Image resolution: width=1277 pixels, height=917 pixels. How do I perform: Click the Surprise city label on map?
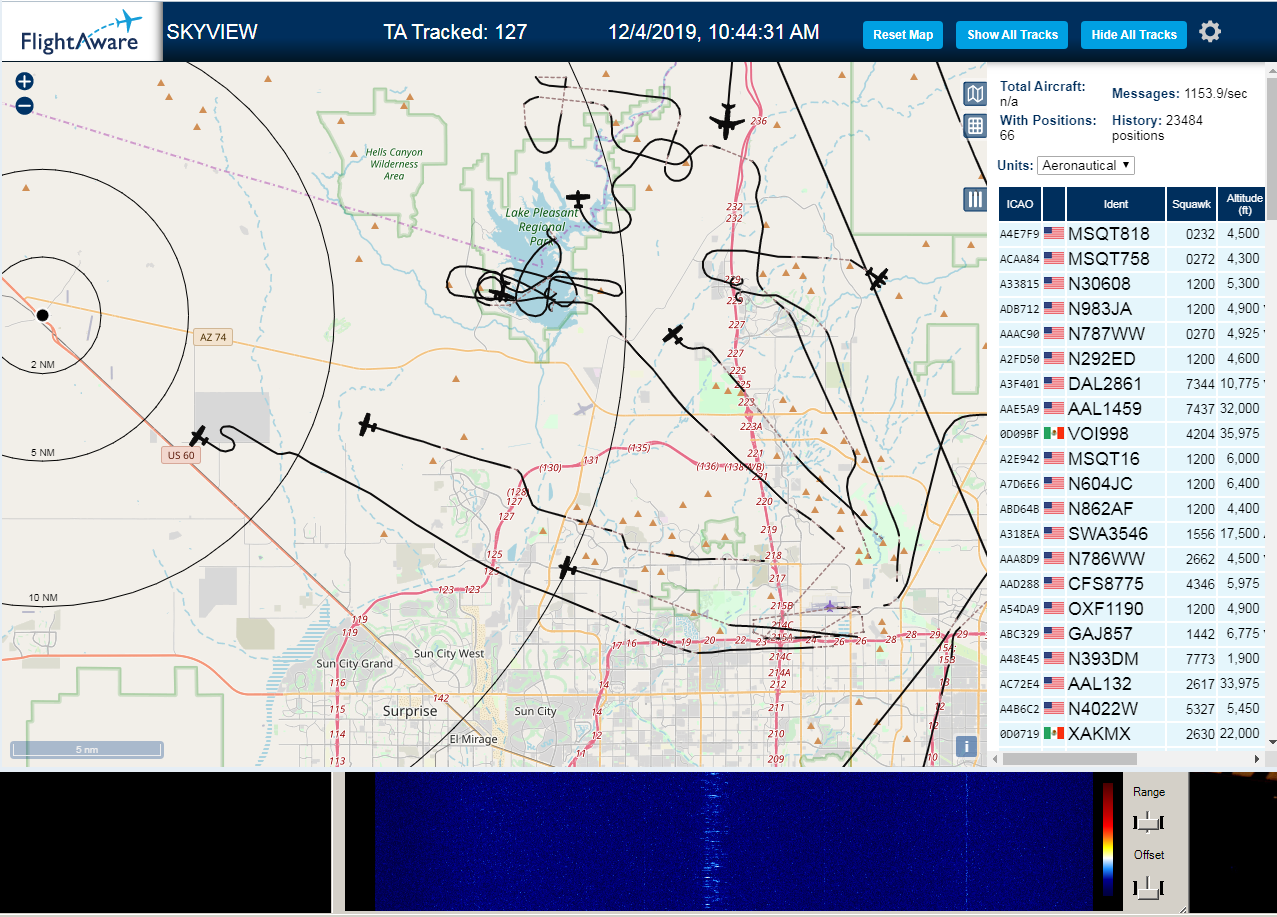[x=410, y=711]
